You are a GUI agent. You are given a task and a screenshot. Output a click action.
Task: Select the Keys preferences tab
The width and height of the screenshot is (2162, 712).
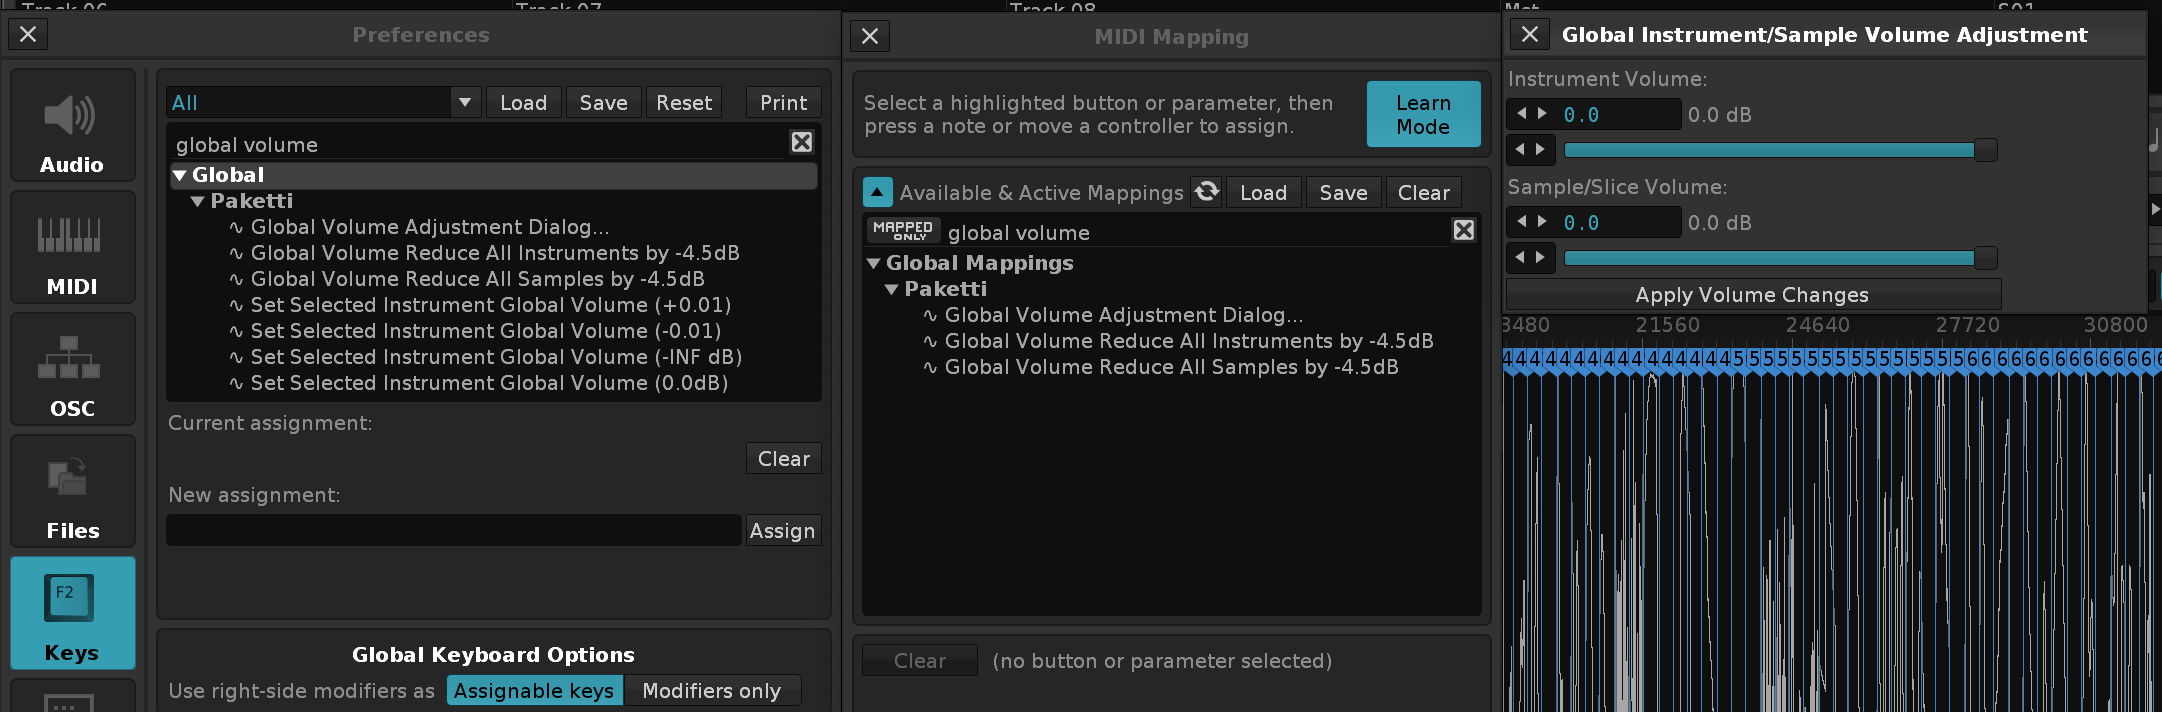72,612
